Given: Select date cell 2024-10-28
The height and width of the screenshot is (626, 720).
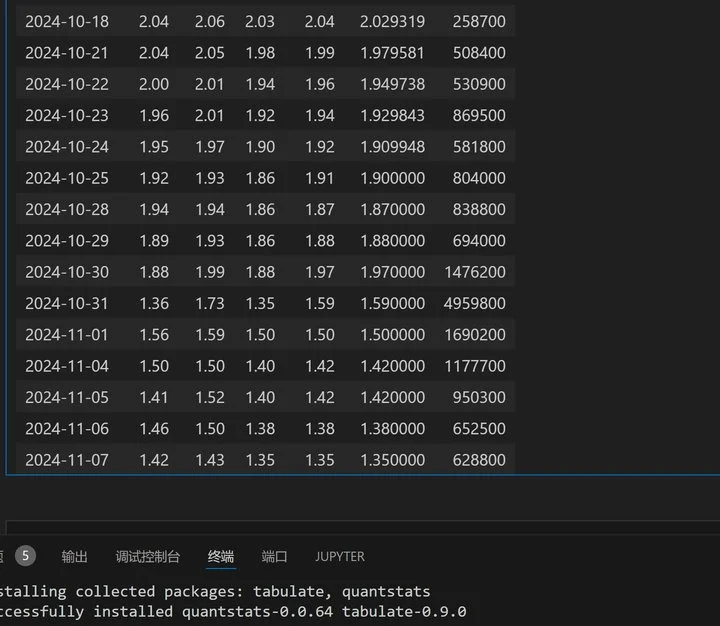Looking at the screenshot, I should [x=67, y=209].
